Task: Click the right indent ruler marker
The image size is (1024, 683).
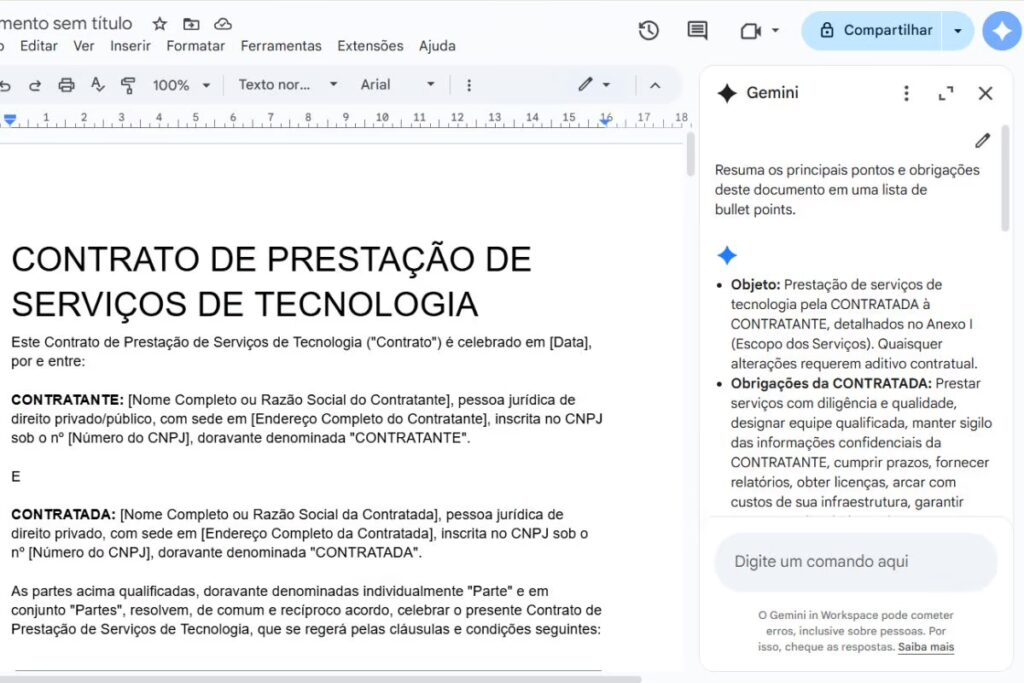Action: [606, 120]
